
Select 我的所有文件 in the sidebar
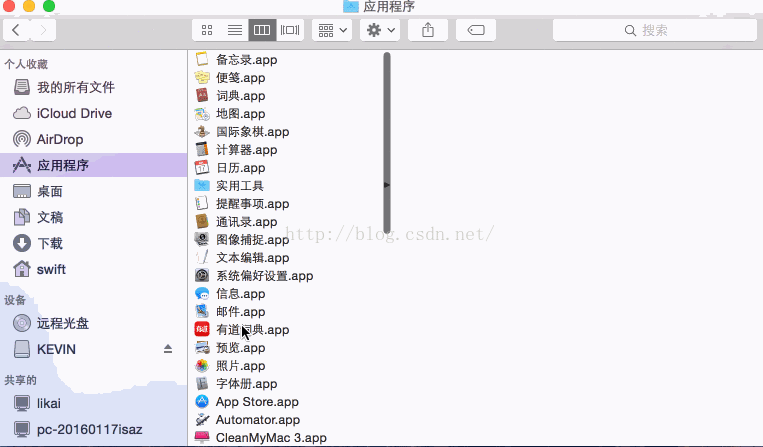point(93,88)
